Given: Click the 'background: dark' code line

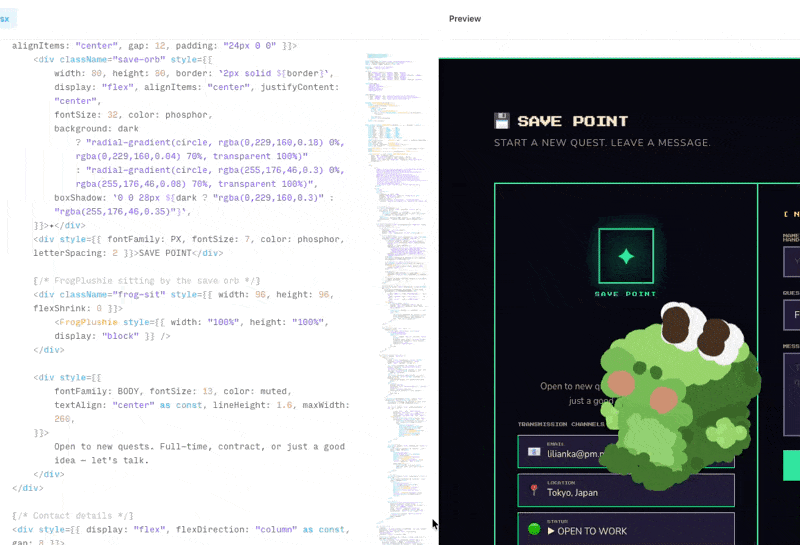Looking at the screenshot, I should [x=96, y=129].
